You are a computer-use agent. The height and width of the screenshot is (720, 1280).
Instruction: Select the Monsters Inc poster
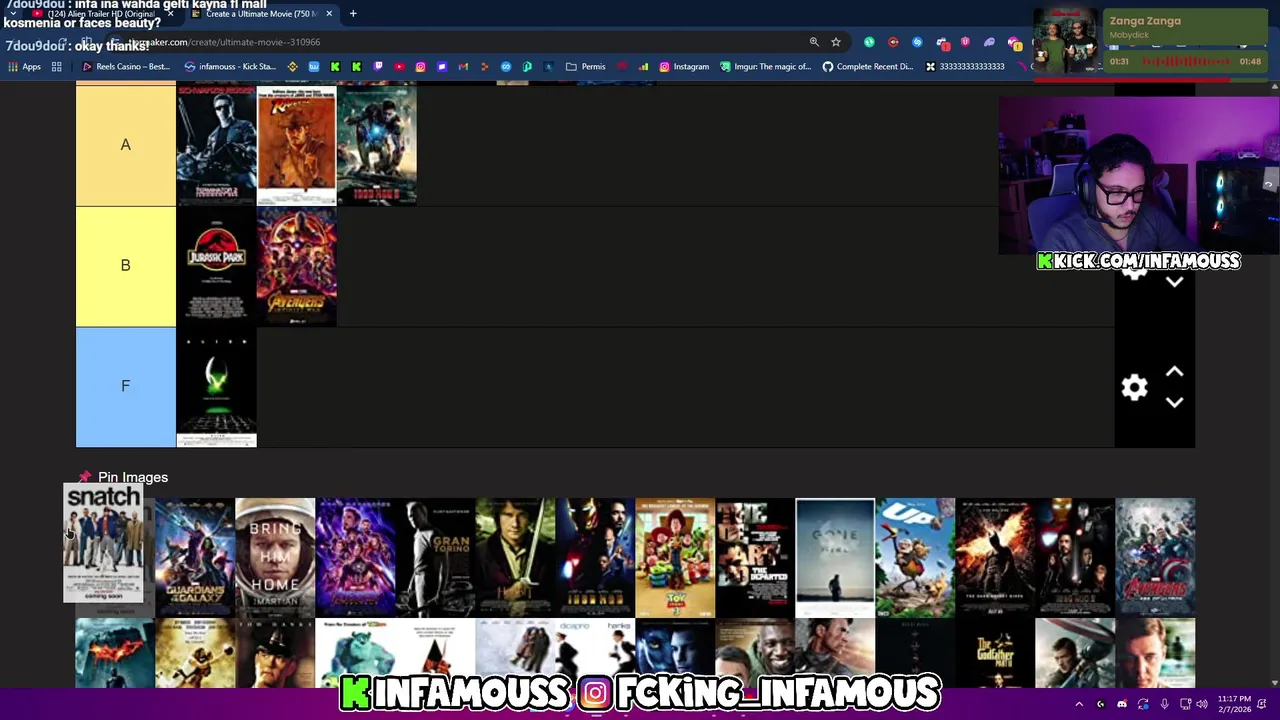355,653
